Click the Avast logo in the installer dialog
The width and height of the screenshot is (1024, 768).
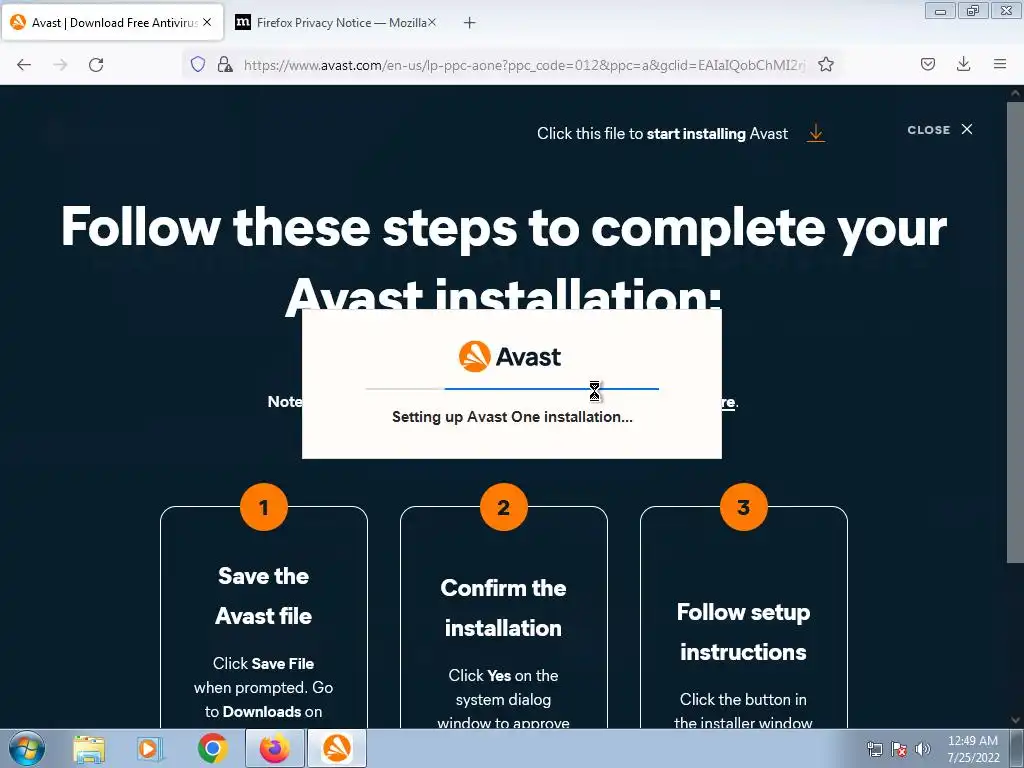510,357
